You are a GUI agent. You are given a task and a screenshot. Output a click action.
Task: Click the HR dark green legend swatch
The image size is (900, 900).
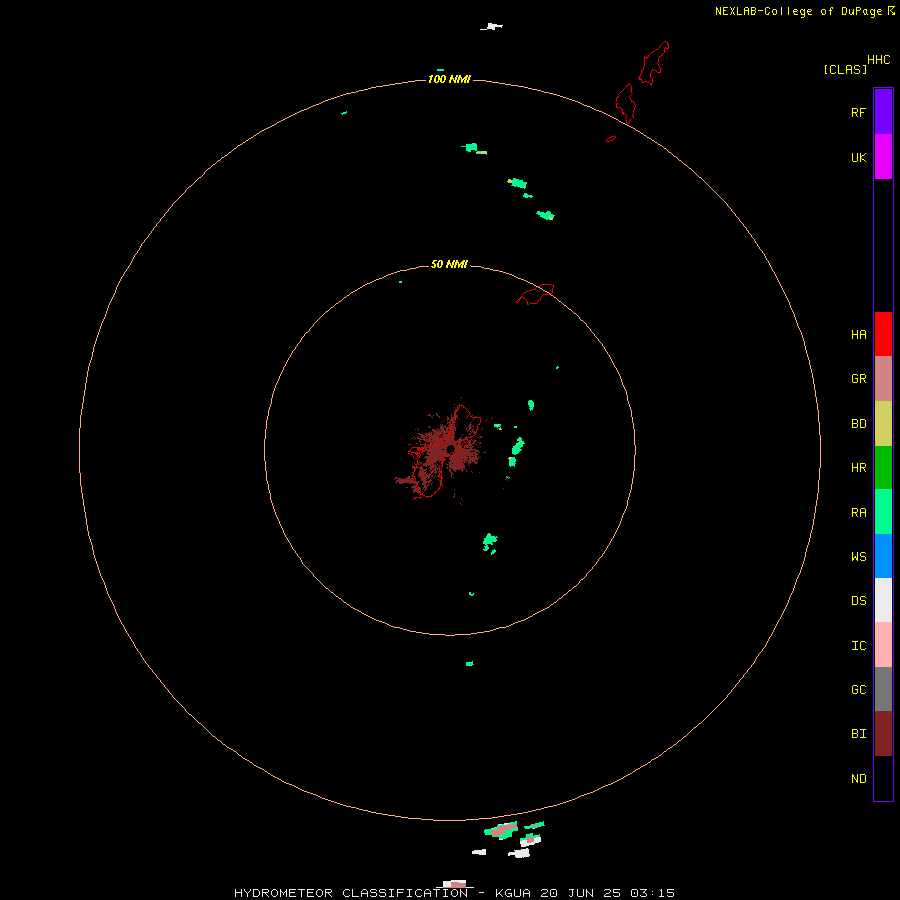pos(883,468)
